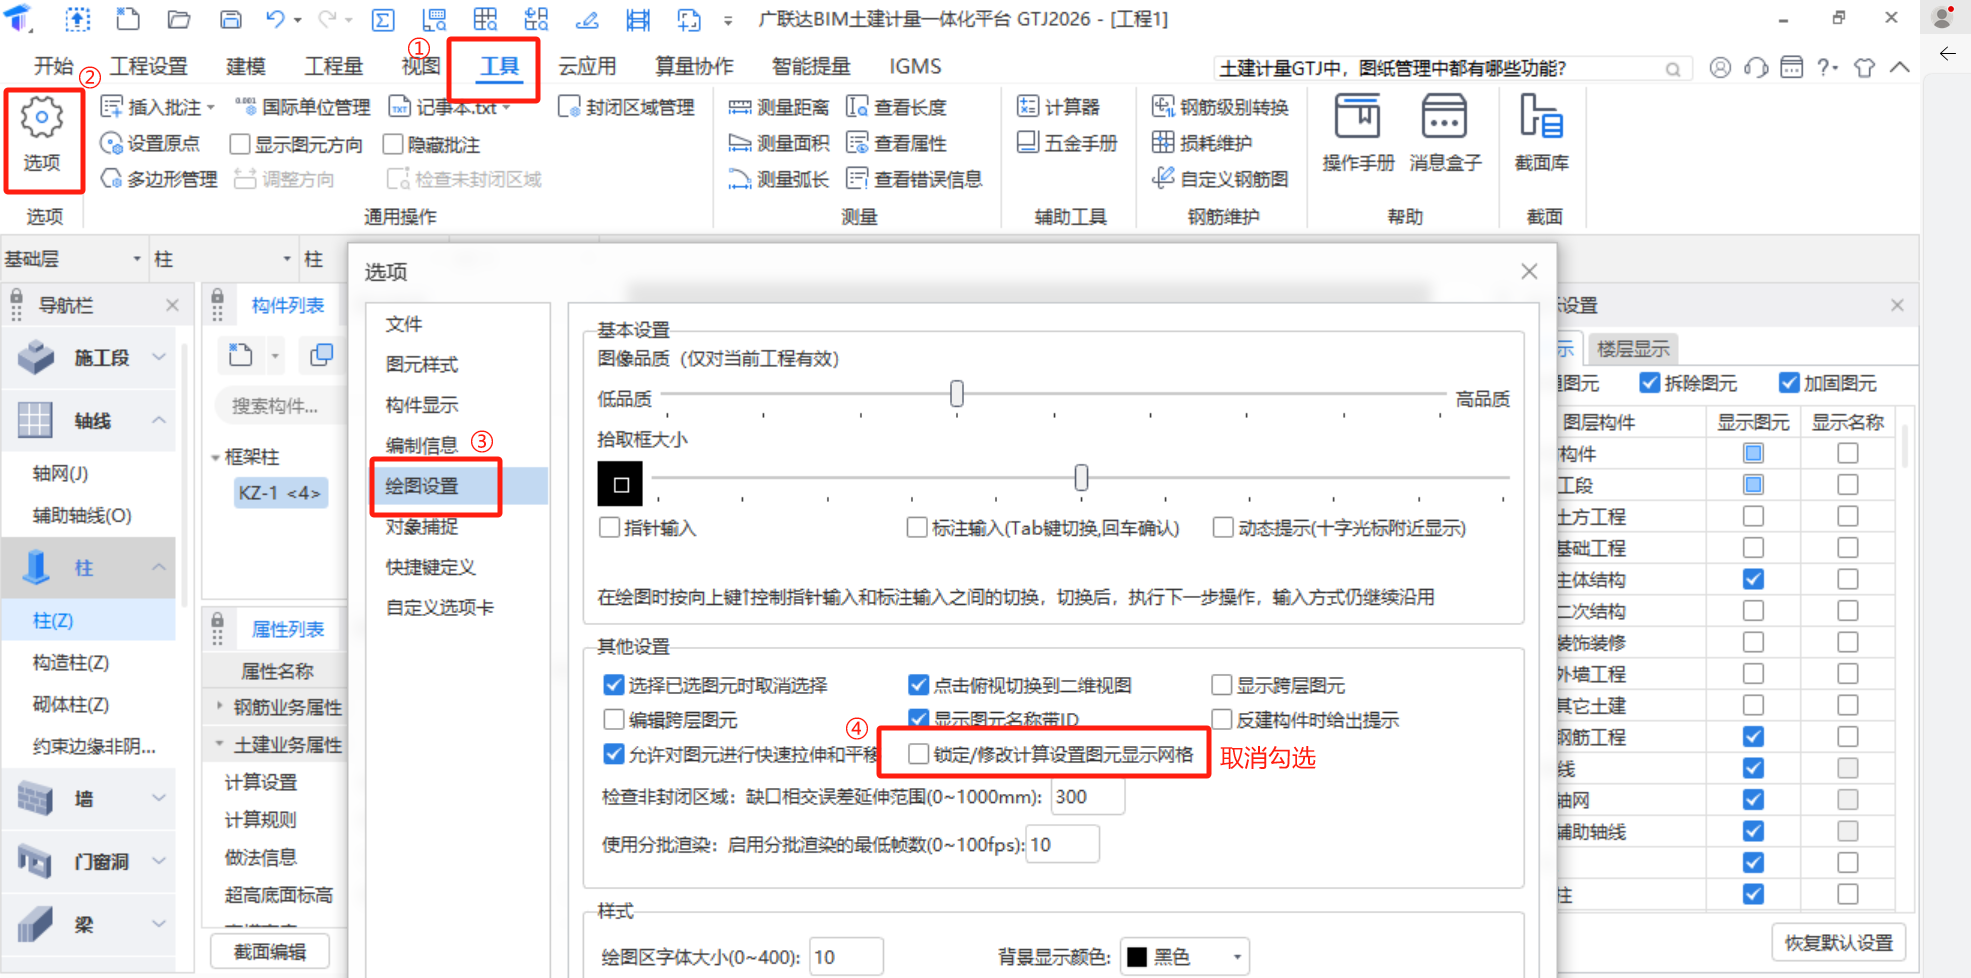This screenshot has height=978, width=1971.
Task: Start the 测量面积 tool
Action: coord(779,143)
